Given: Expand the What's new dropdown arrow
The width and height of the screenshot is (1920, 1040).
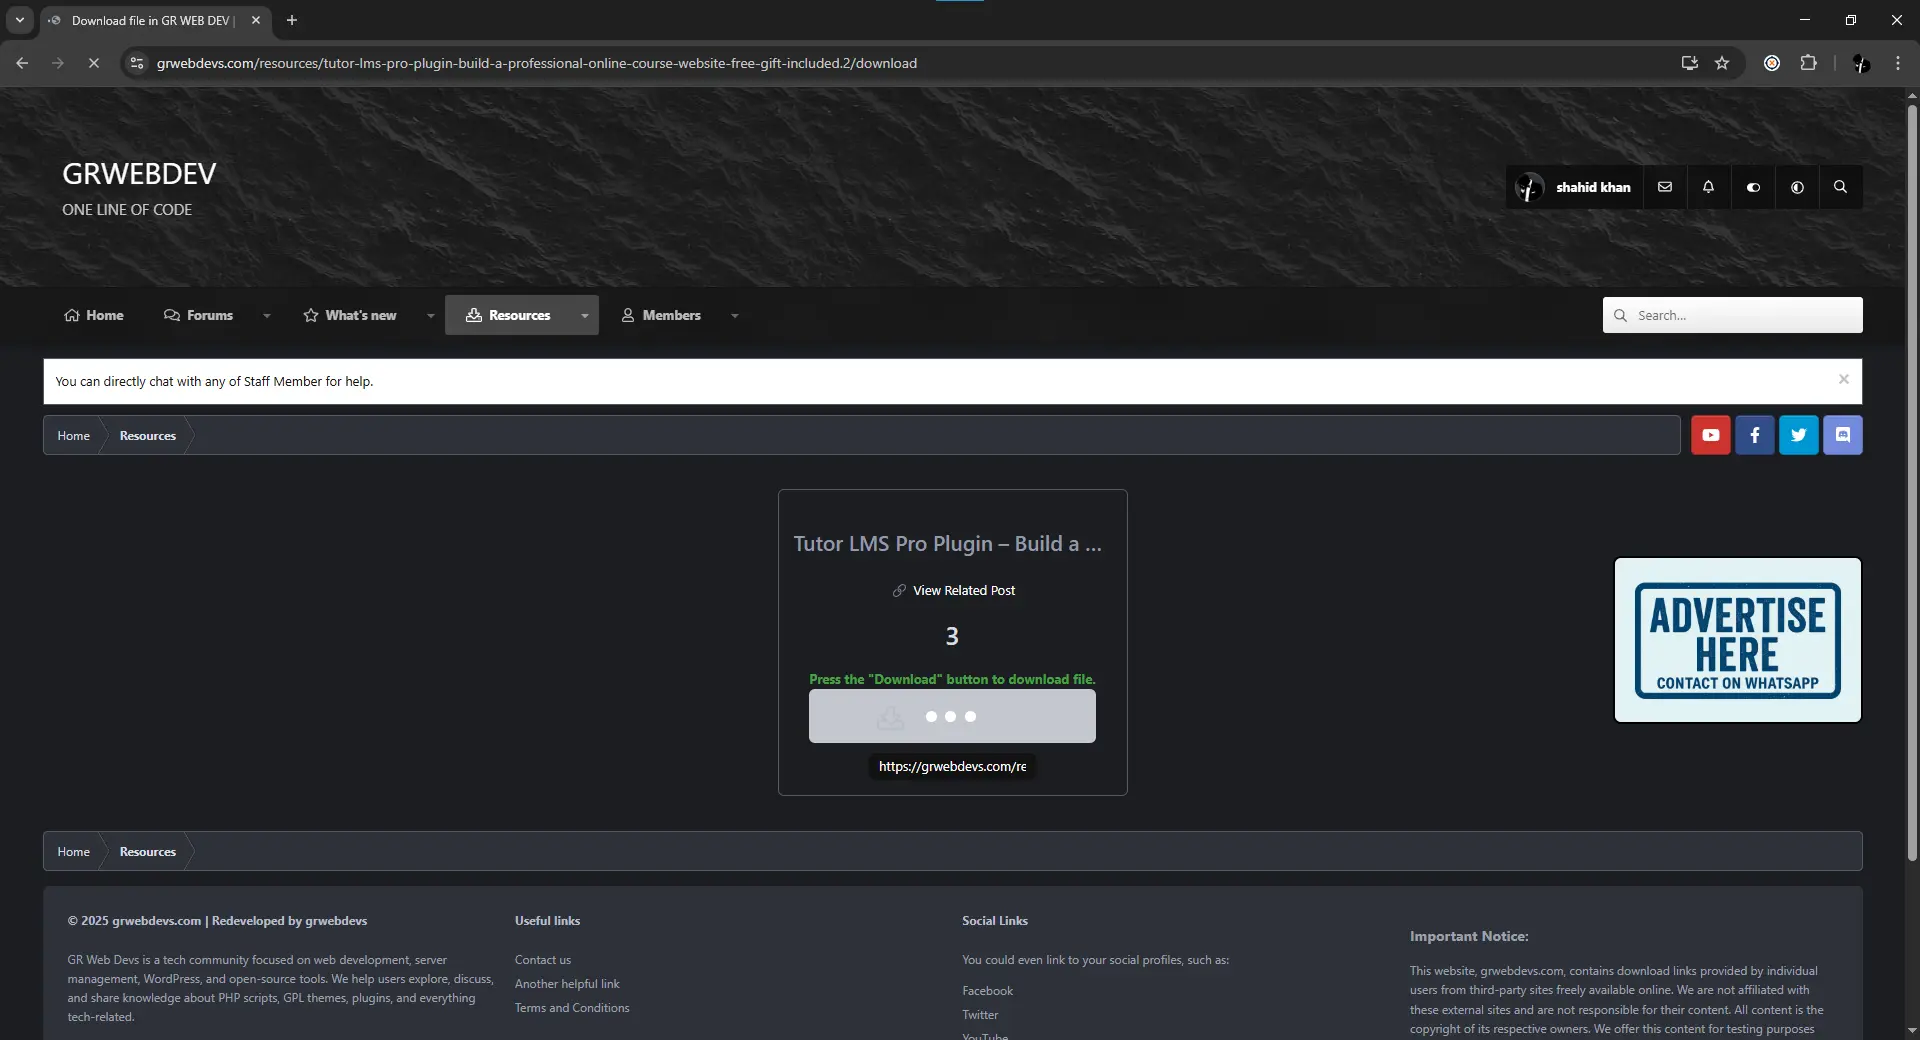Looking at the screenshot, I should [x=431, y=316].
